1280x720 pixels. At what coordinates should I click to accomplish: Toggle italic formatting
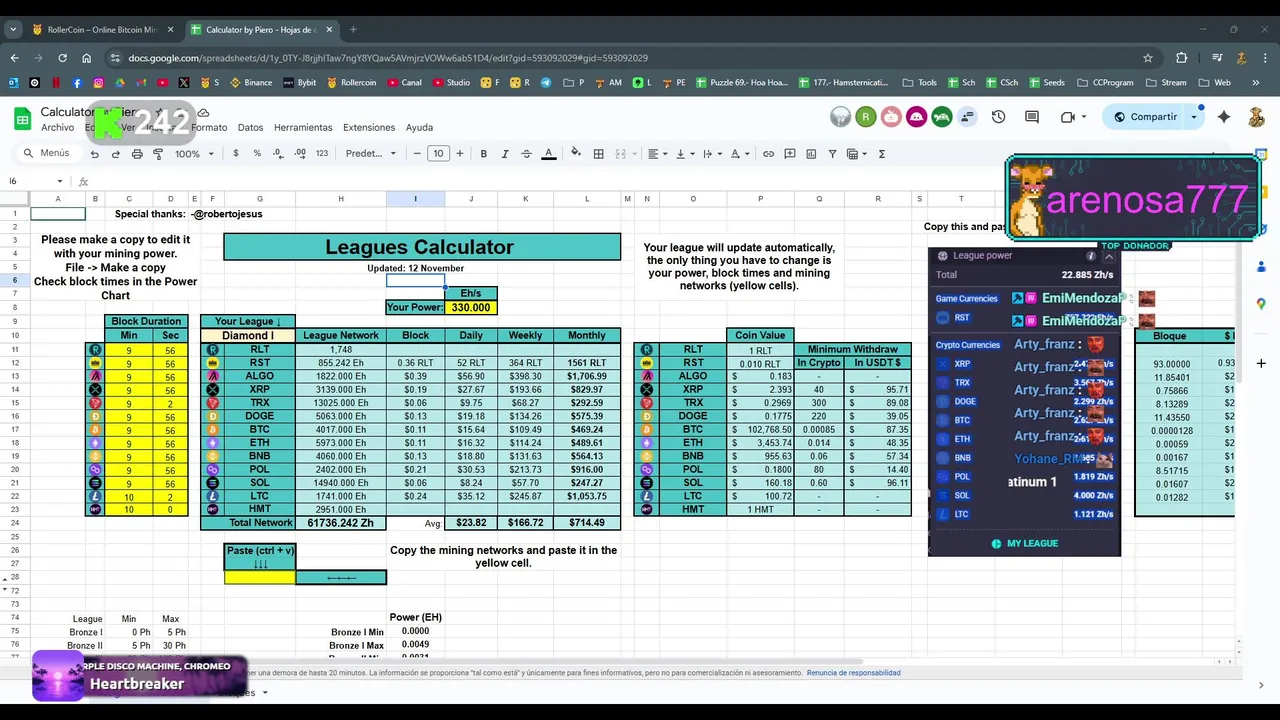505,154
